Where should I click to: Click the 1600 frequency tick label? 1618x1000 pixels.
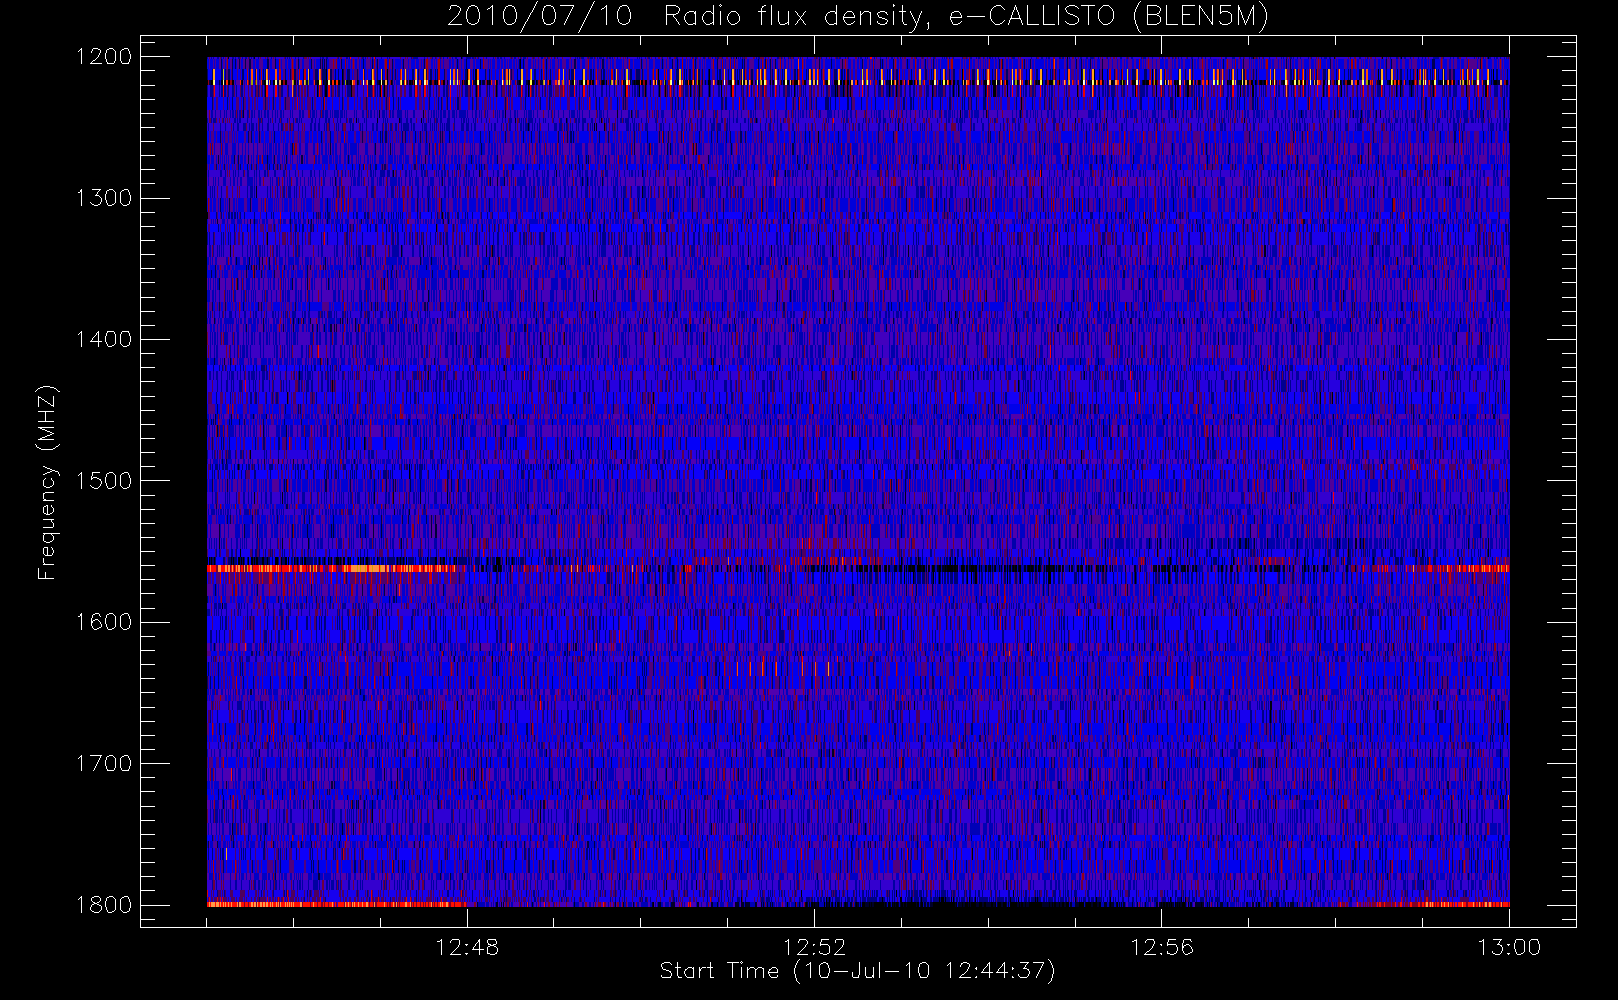[x=104, y=622]
